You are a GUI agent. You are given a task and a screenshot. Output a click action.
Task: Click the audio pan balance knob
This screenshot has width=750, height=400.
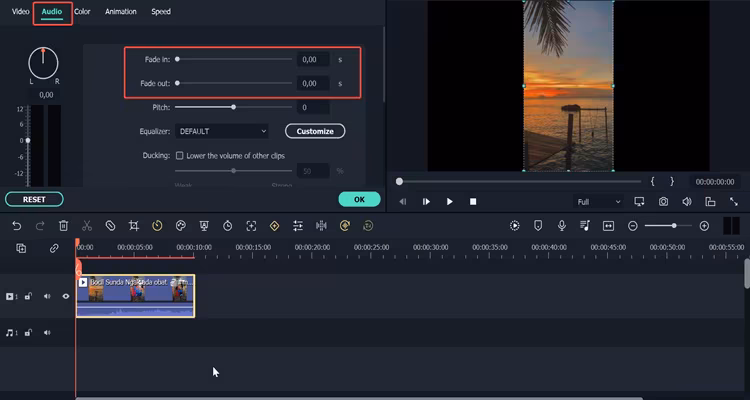click(x=43, y=63)
